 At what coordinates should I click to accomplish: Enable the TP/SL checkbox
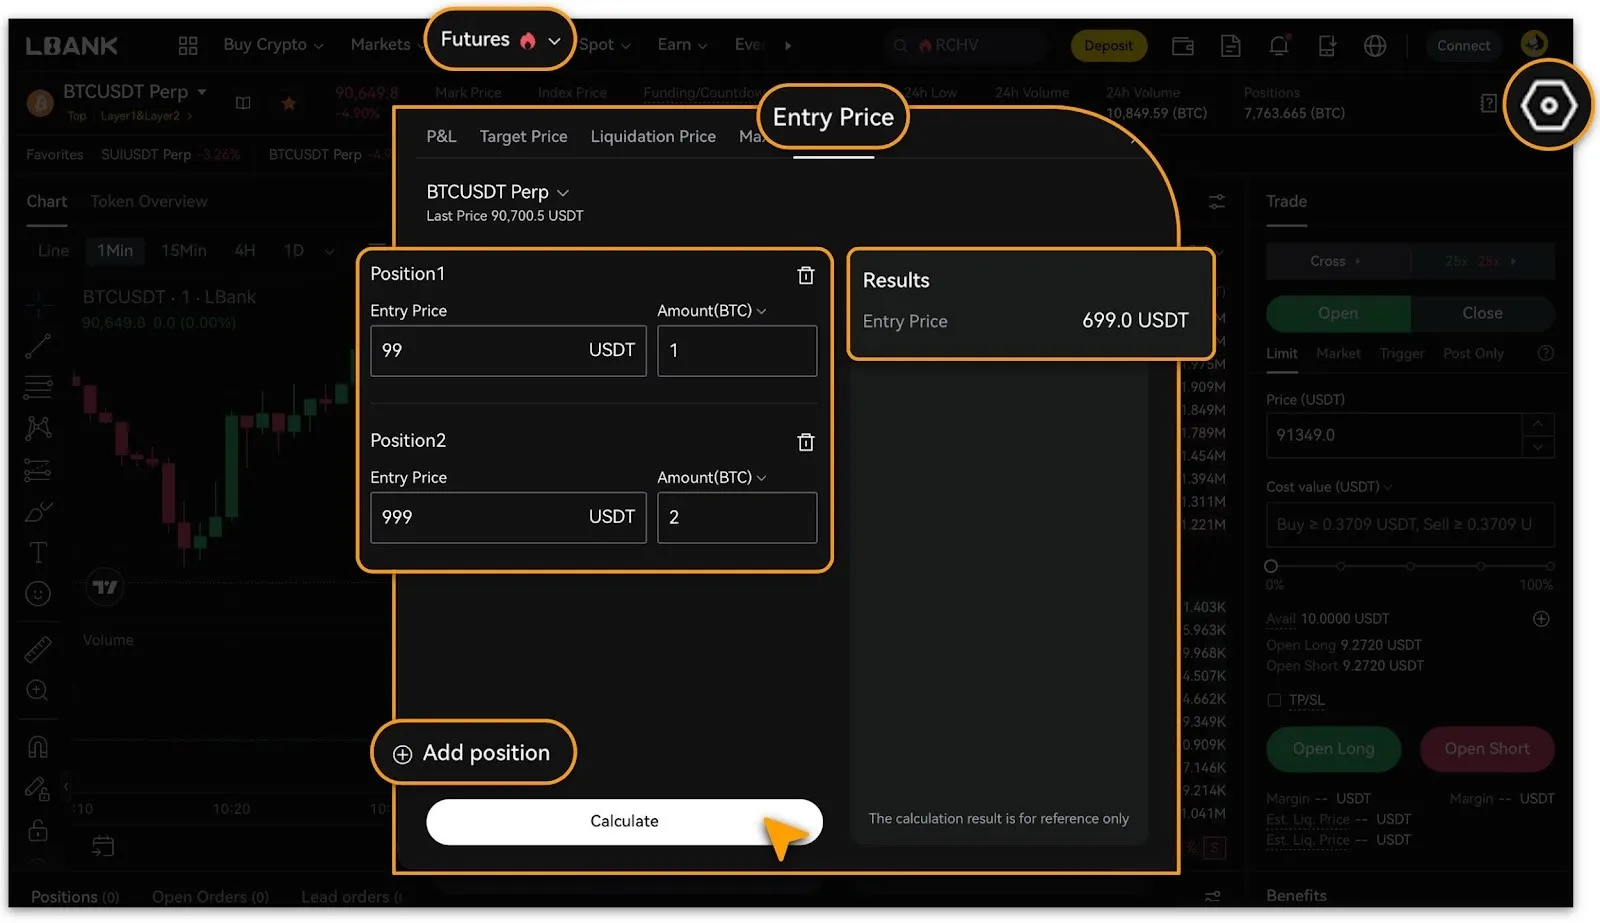pyautogui.click(x=1274, y=700)
